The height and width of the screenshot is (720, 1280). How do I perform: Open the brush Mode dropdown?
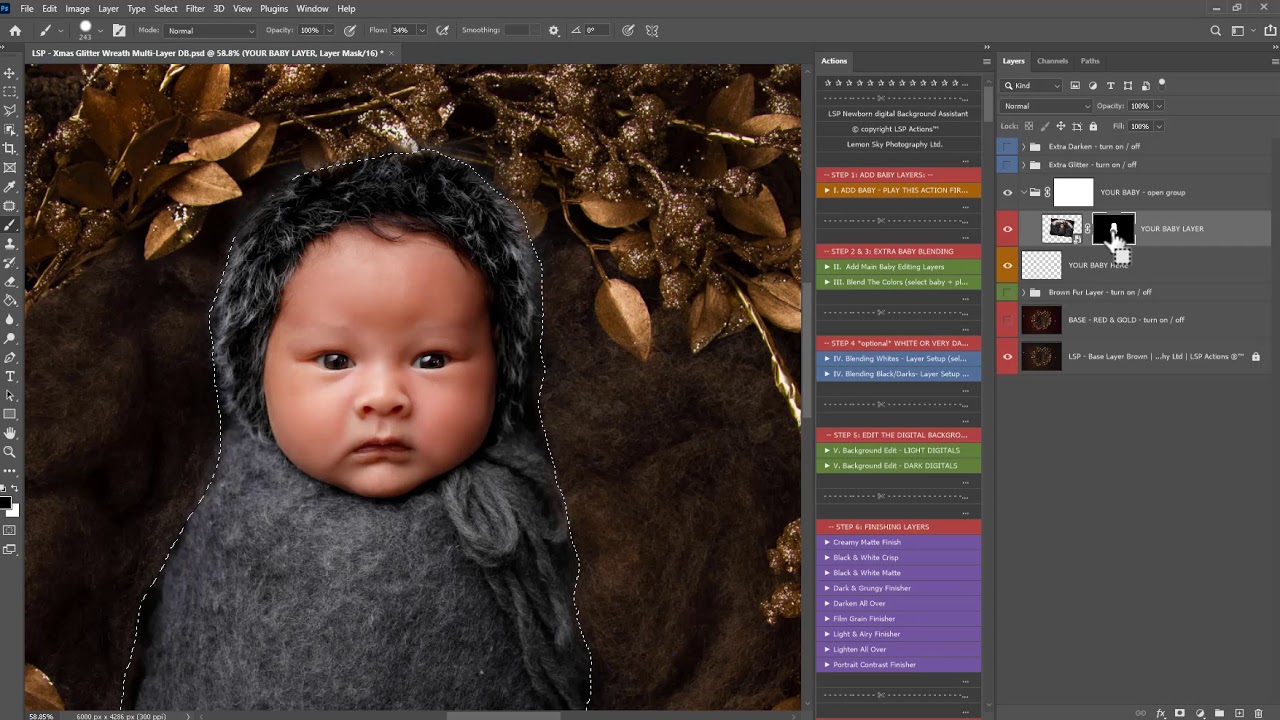(x=209, y=31)
